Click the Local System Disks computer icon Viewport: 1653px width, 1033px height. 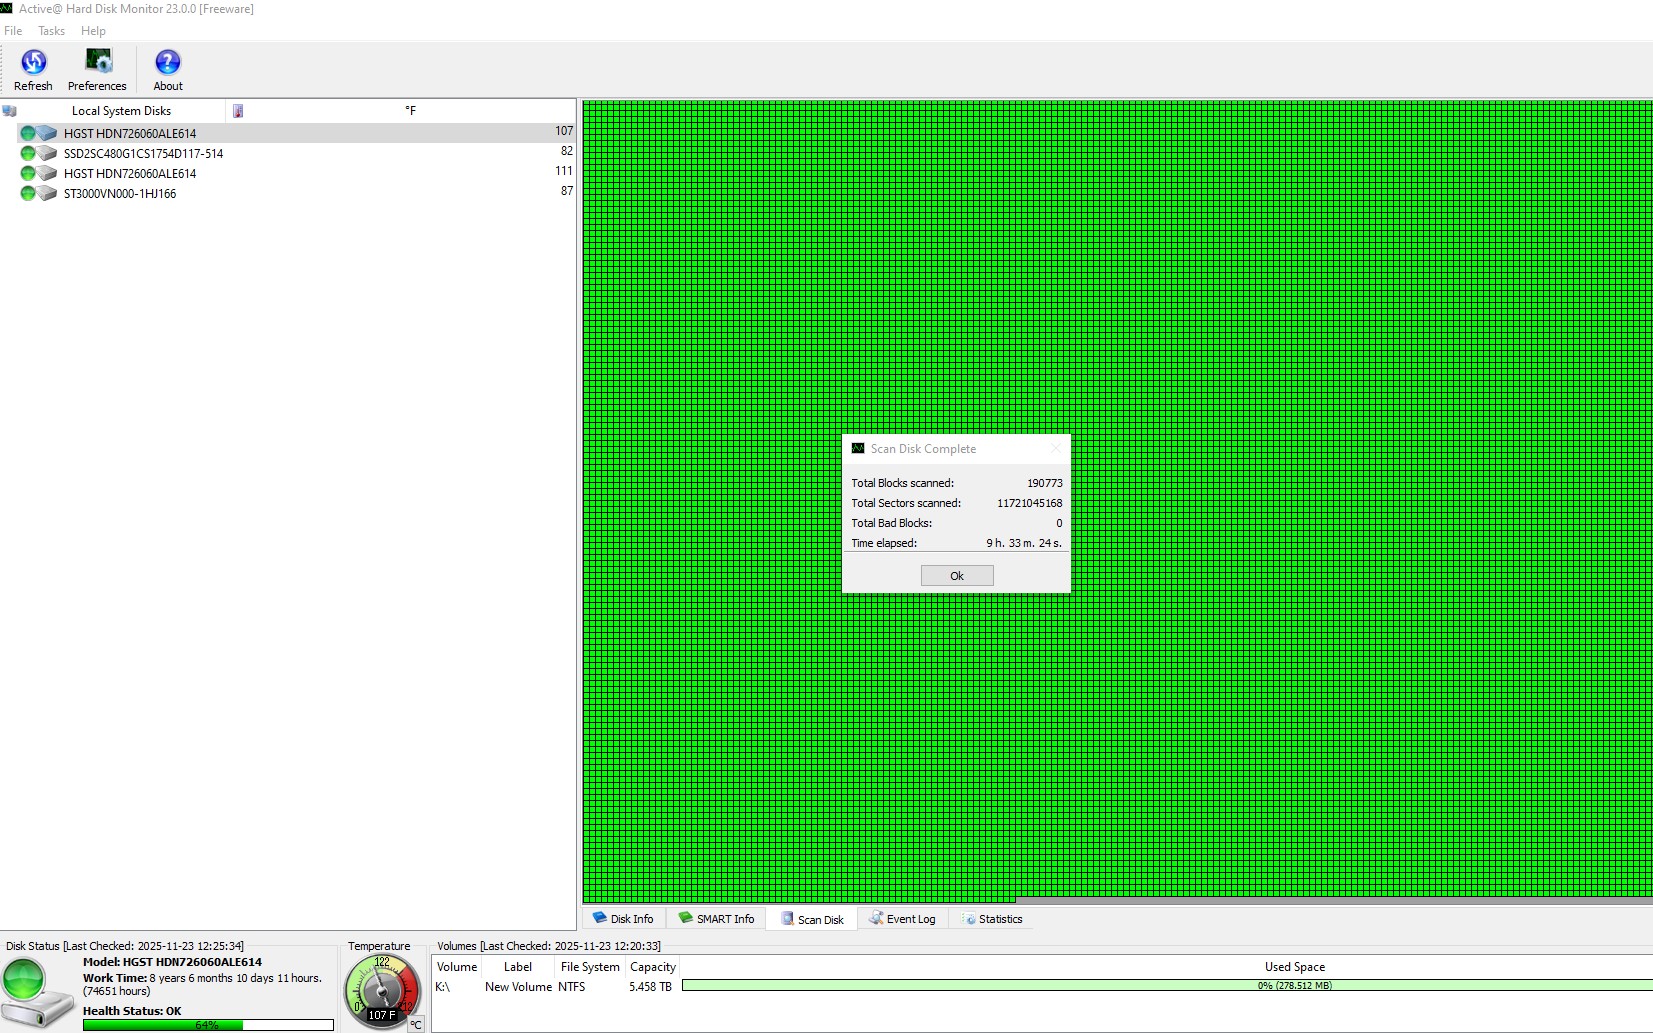click(x=10, y=111)
